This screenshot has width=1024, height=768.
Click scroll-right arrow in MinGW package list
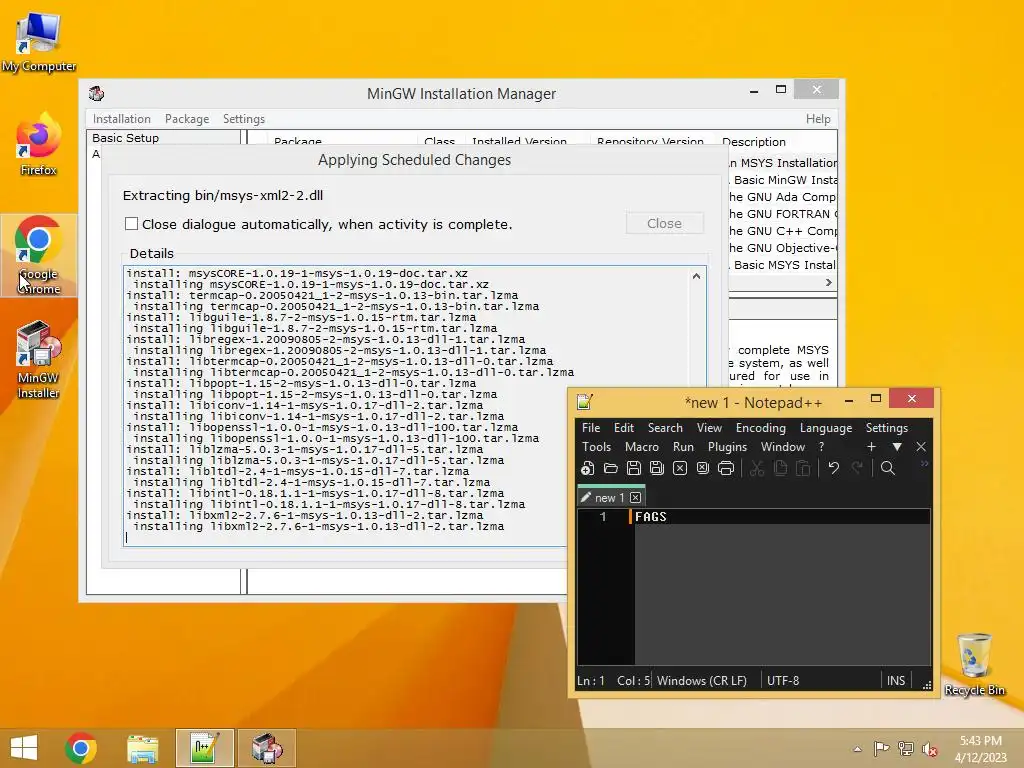pyautogui.click(x=829, y=283)
